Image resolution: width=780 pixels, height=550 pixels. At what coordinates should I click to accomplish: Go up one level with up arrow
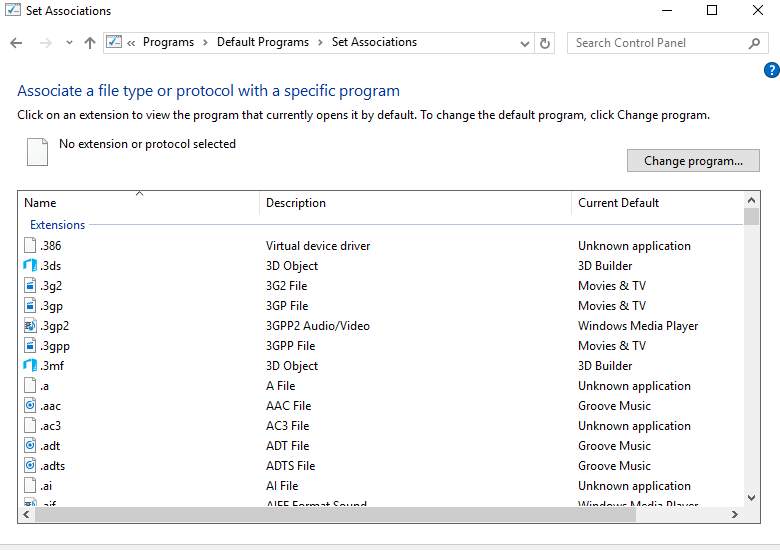click(x=90, y=43)
